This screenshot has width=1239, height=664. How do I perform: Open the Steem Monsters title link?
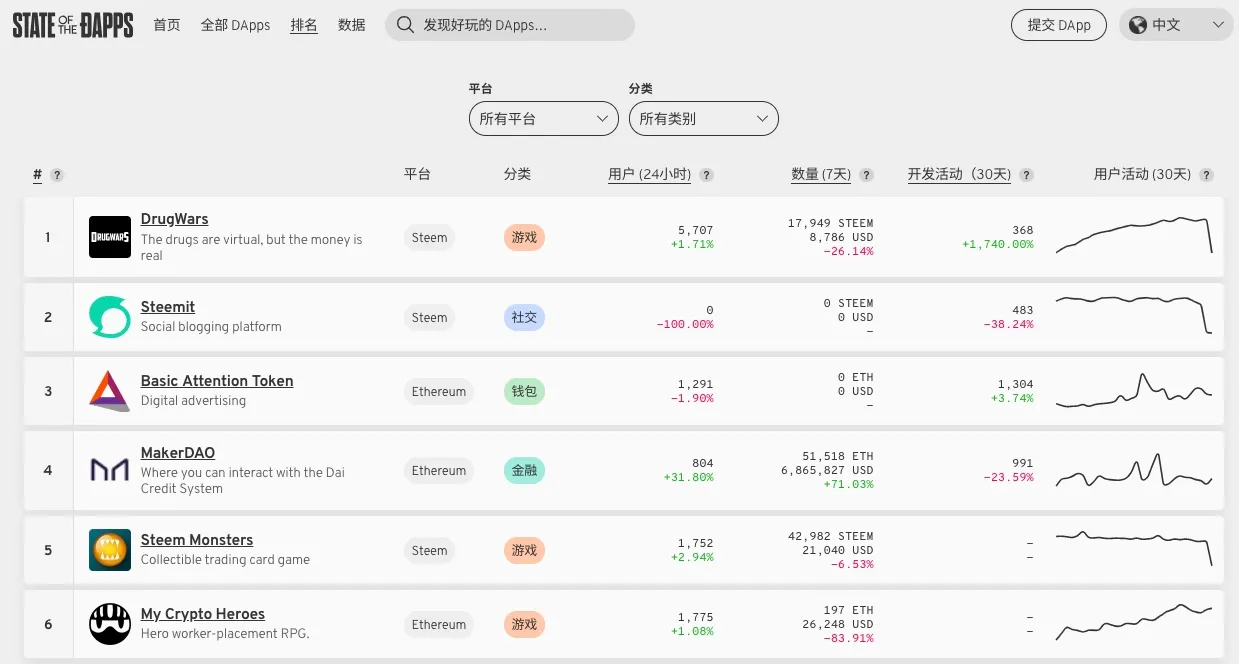[x=197, y=540]
